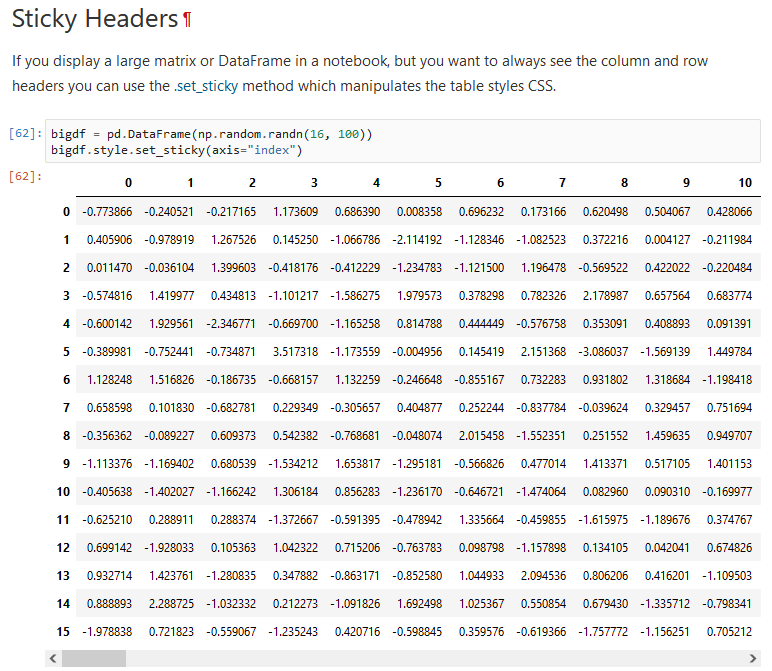
Task: Open the .set_sticky method link
Action: [206, 86]
